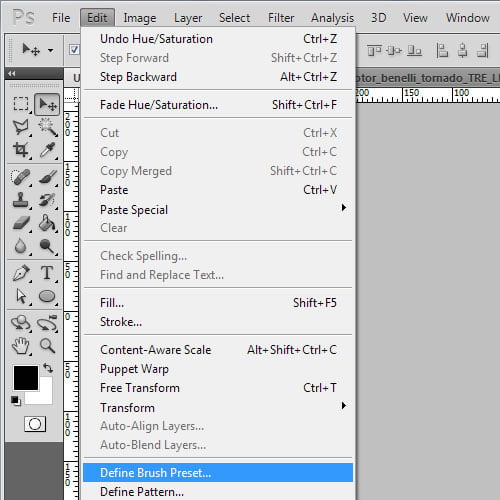500x500 pixels.
Task: Choose the Pen tool
Action: click(x=21, y=273)
